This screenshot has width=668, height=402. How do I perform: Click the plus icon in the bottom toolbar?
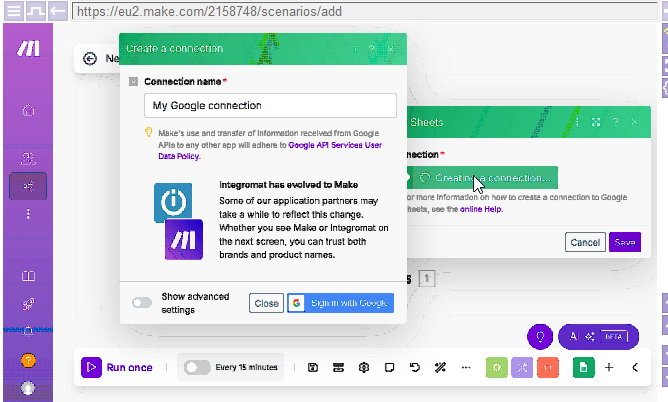(609, 367)
